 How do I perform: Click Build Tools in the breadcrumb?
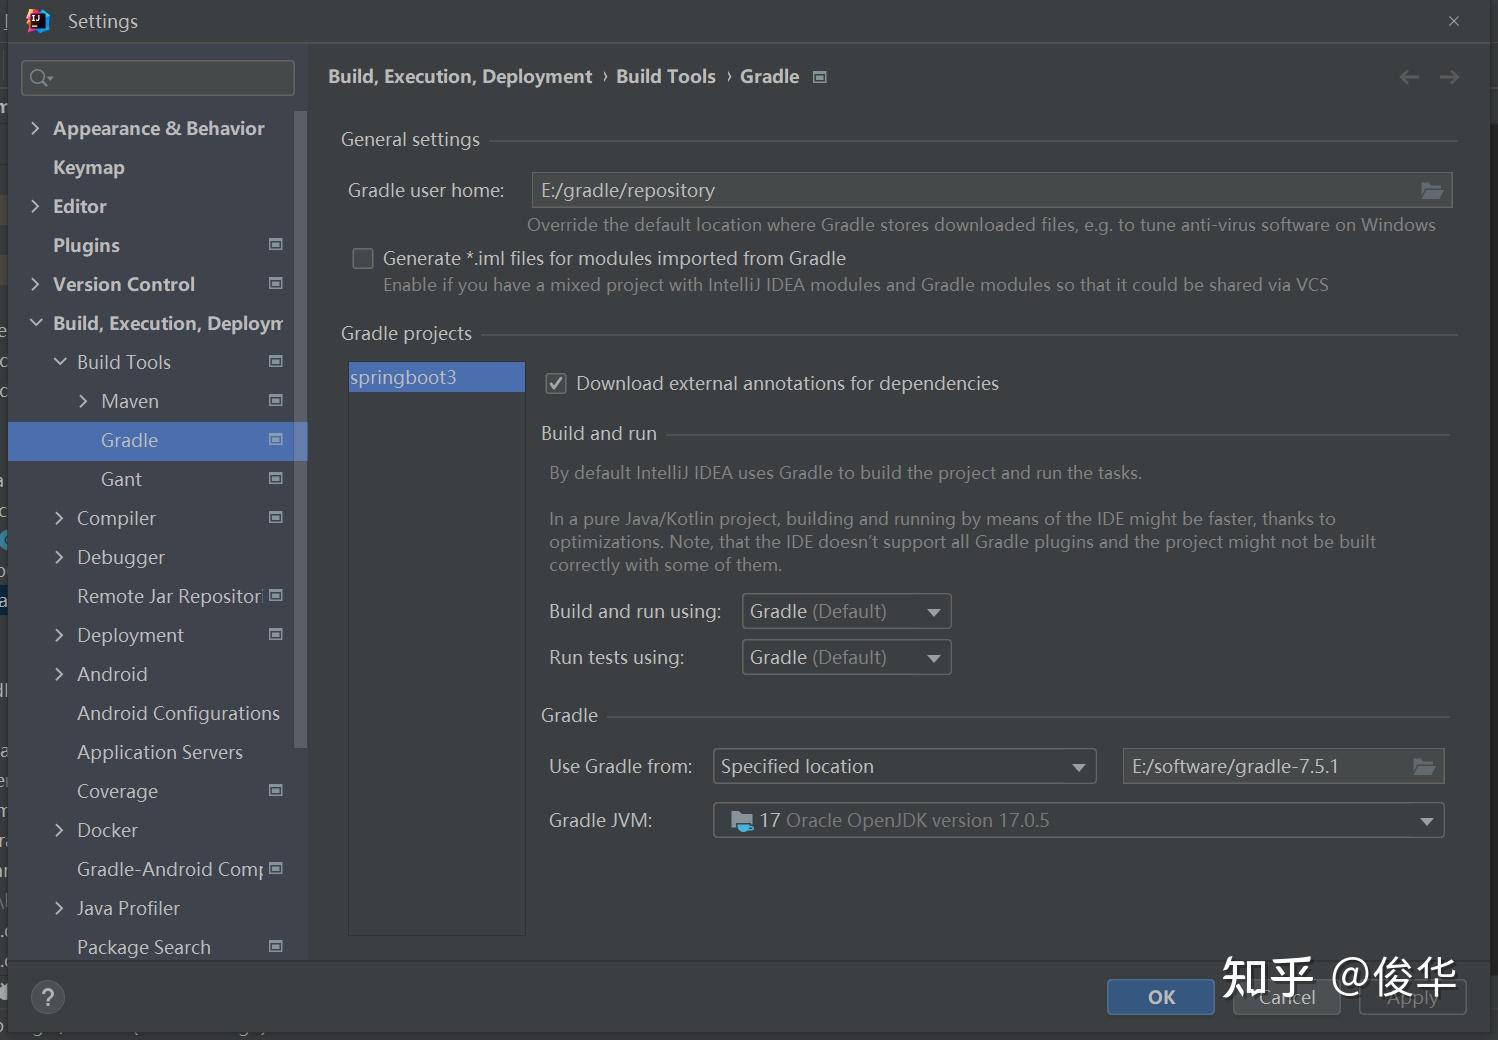(x=666, y=77)
